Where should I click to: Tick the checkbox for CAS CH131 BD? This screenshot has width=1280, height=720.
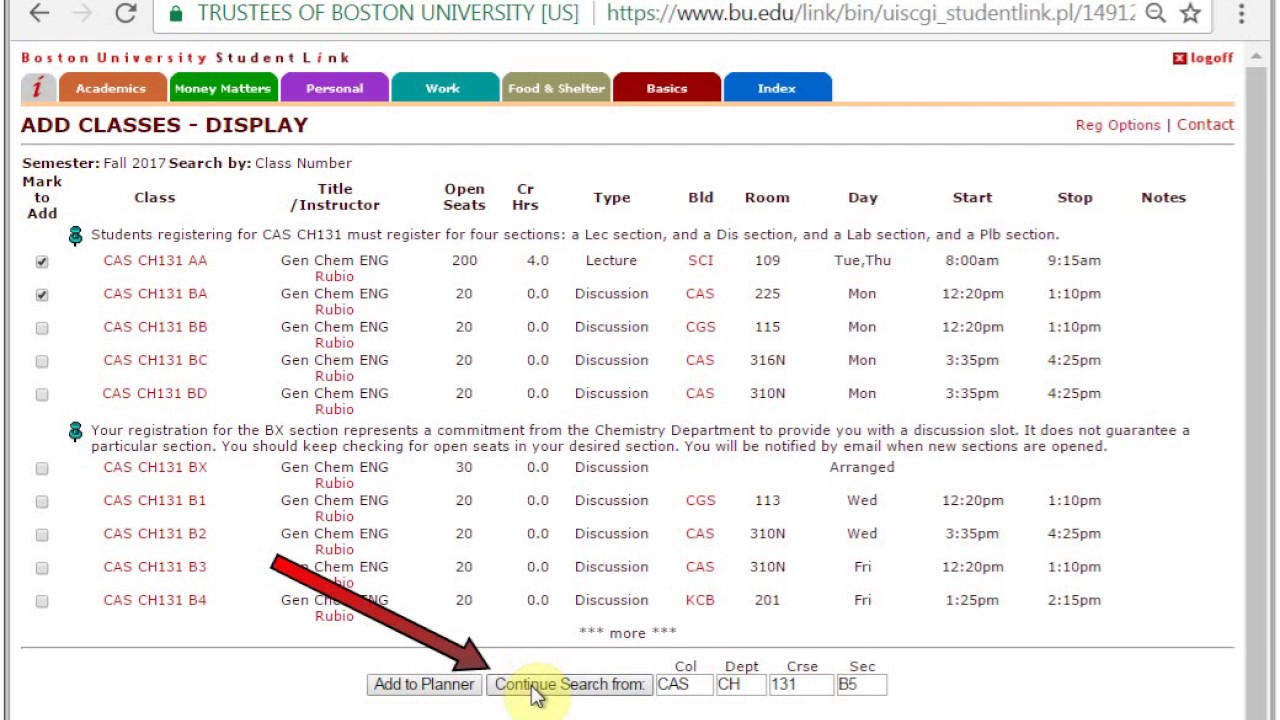coord(42,394)
